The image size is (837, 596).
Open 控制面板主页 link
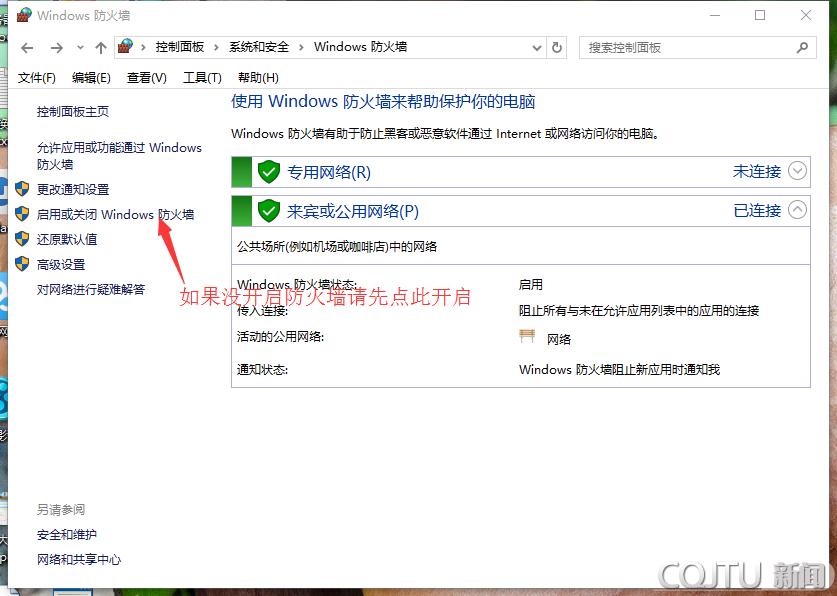[73, 112]
